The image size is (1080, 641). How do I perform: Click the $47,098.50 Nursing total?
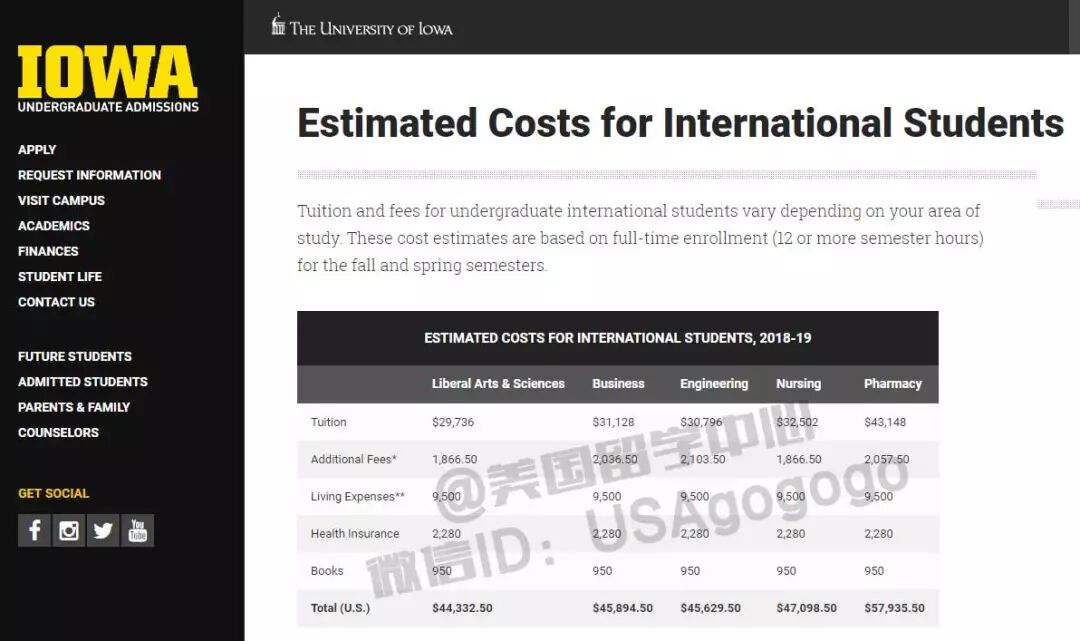tap(807, 608)
